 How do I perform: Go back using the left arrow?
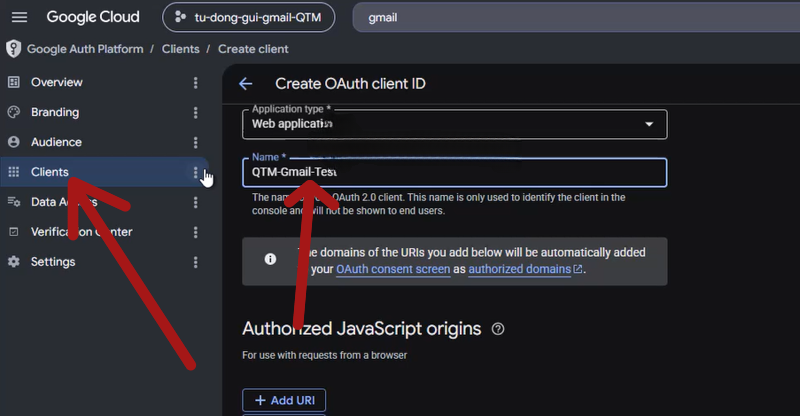pos(245,84)
